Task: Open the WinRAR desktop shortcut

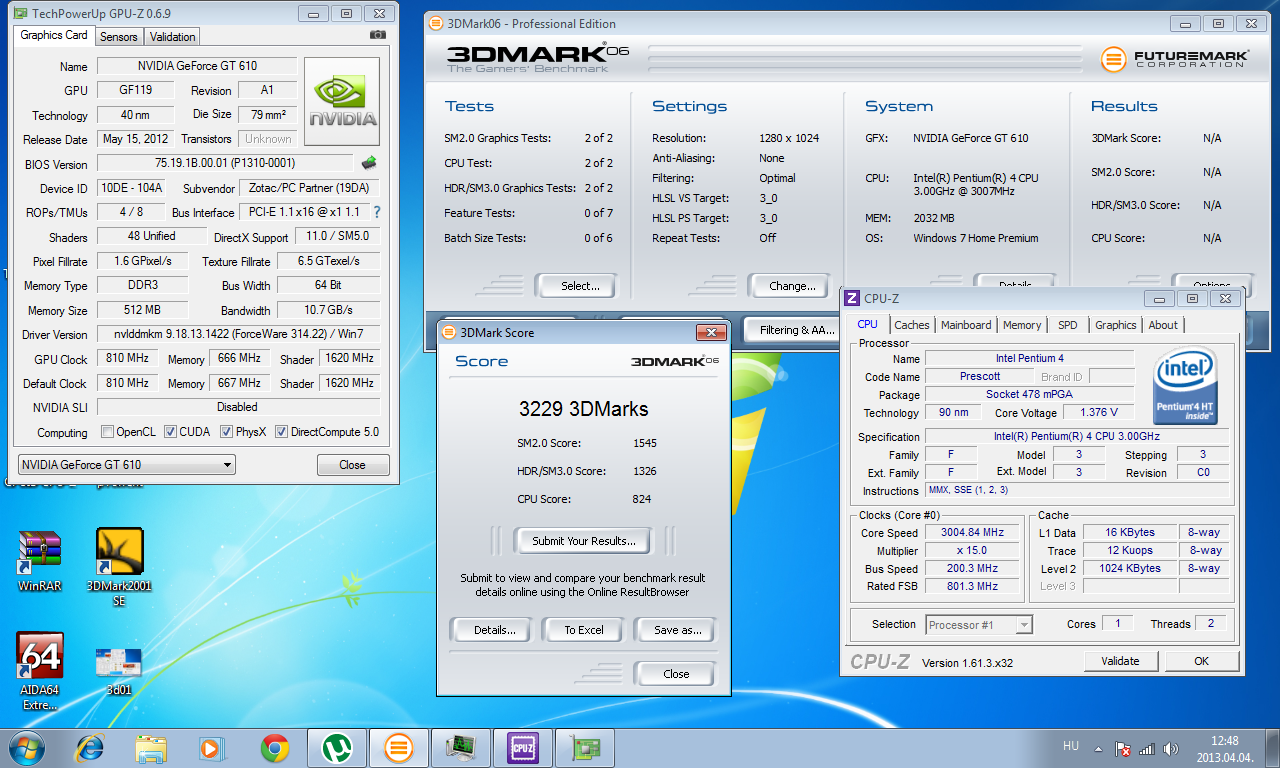Action: pos(40,561)
